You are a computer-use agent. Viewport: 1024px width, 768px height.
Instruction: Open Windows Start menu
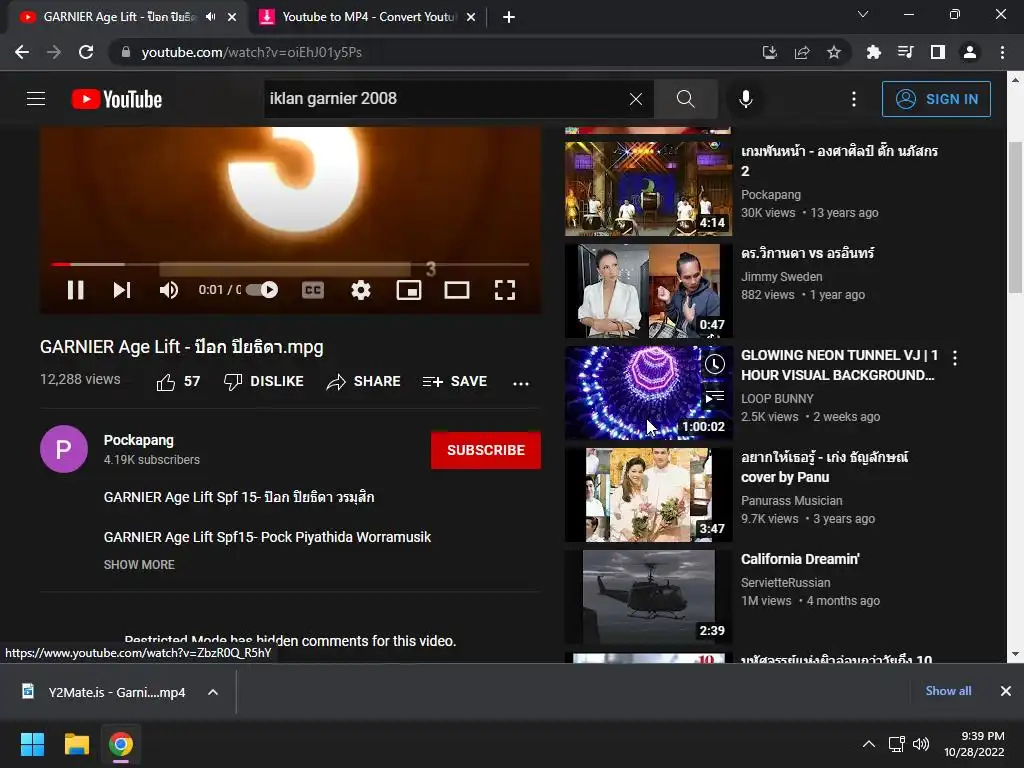tap(32, 744)
